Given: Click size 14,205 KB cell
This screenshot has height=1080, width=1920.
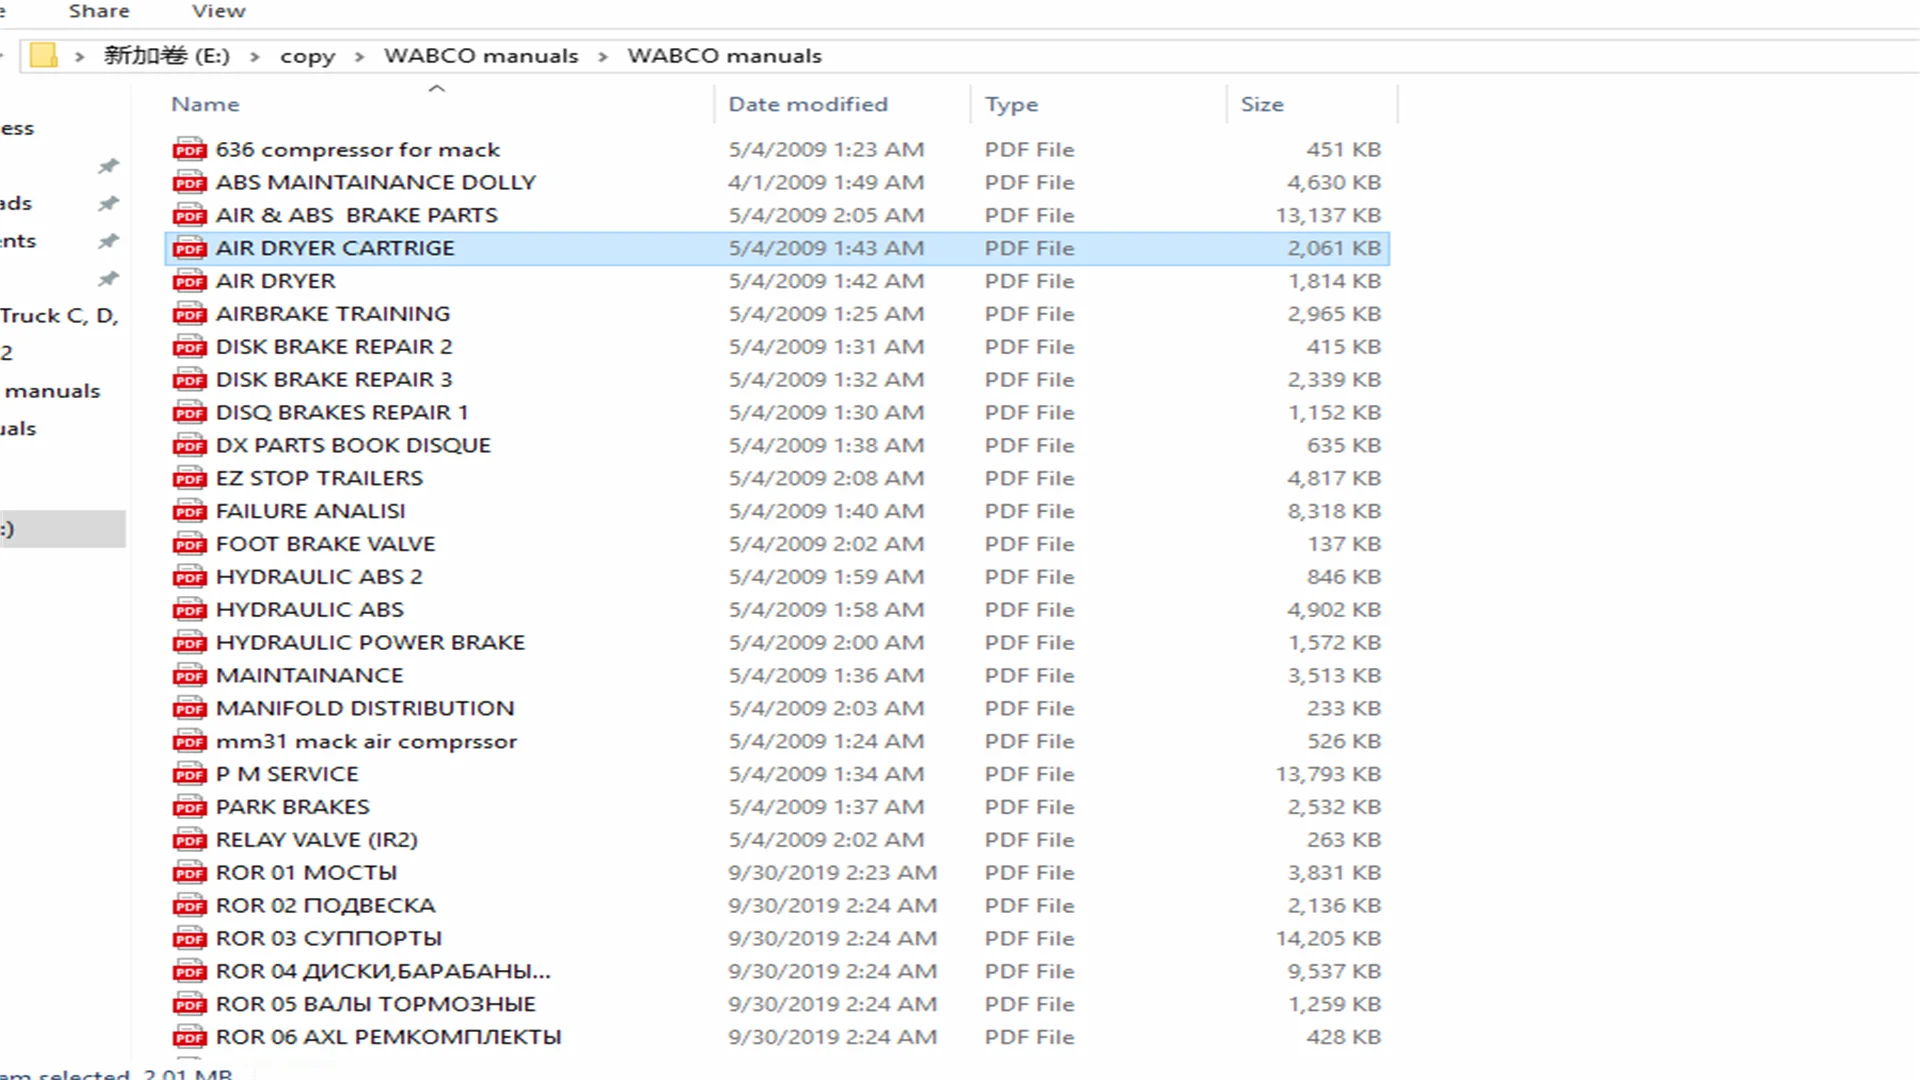Looking at the screenshot, I should pyautogui.click(x=1328, y=939).
